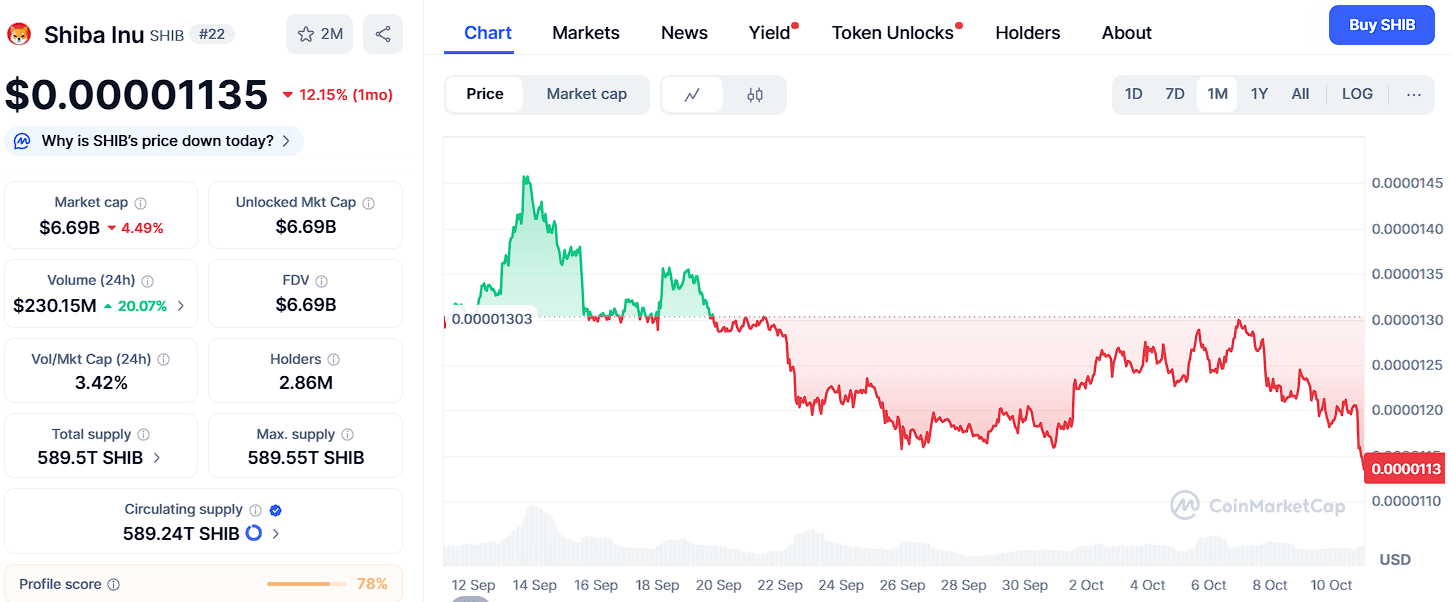The image size is (1451, 602).
Task: Click Market cap info icon
Action: point(141,203)
